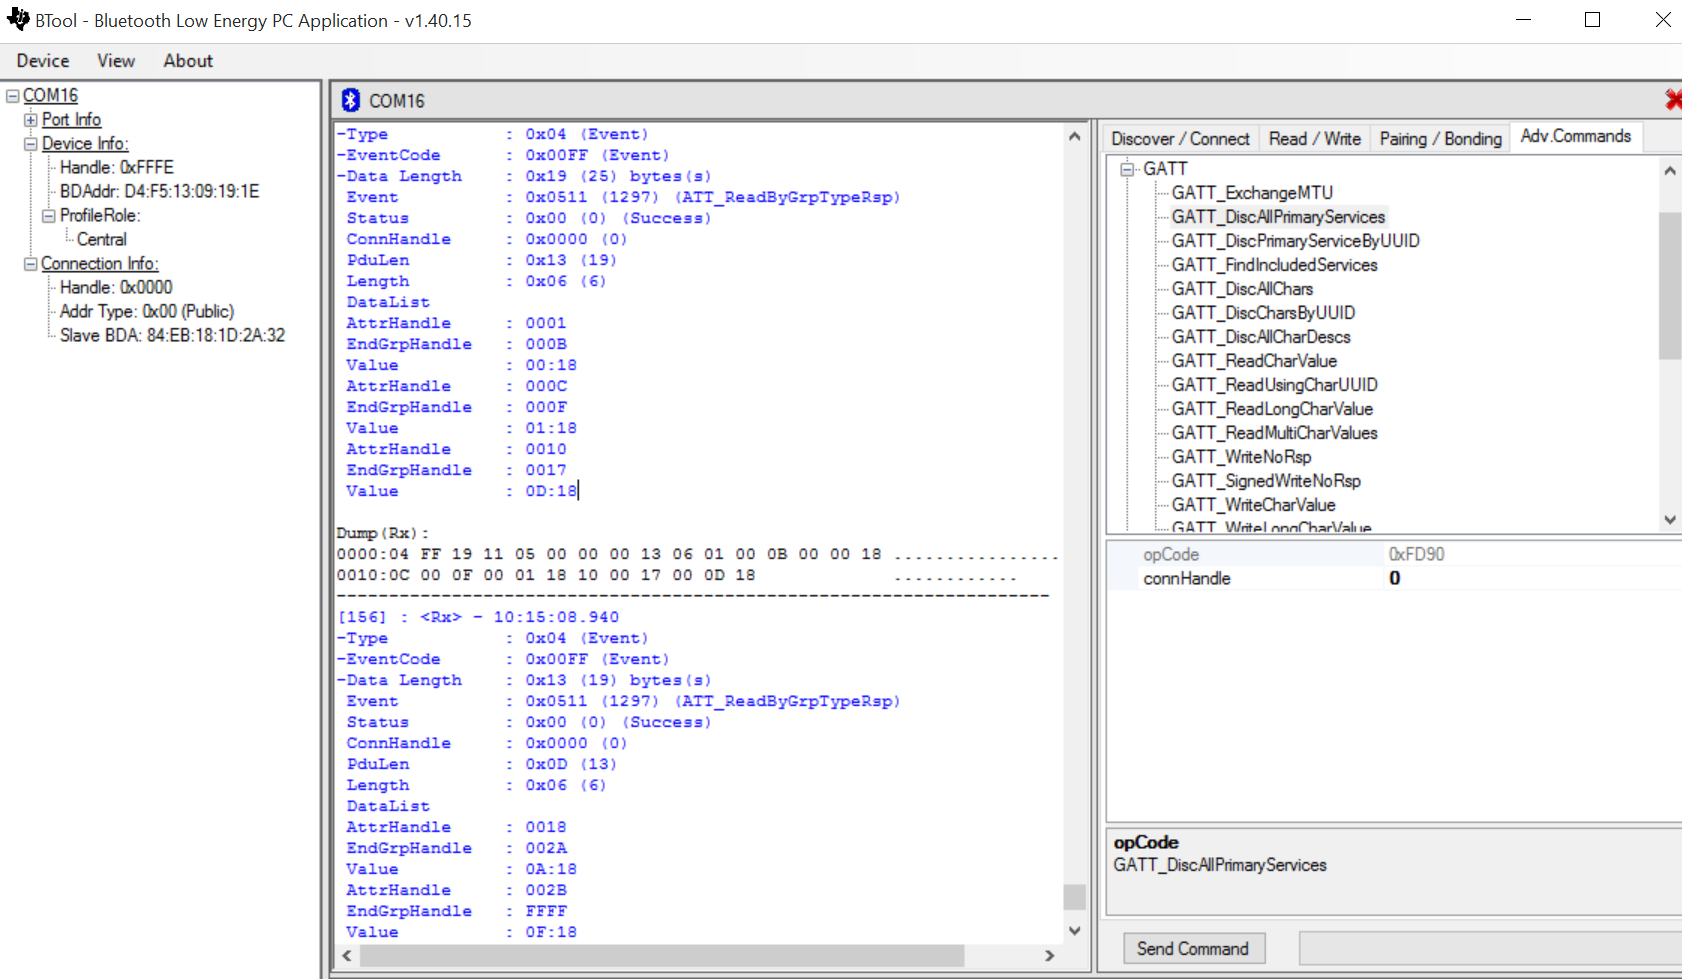Select the Central profile role entry
This screenshot has width=1682, height=979.
click(102, 240)
